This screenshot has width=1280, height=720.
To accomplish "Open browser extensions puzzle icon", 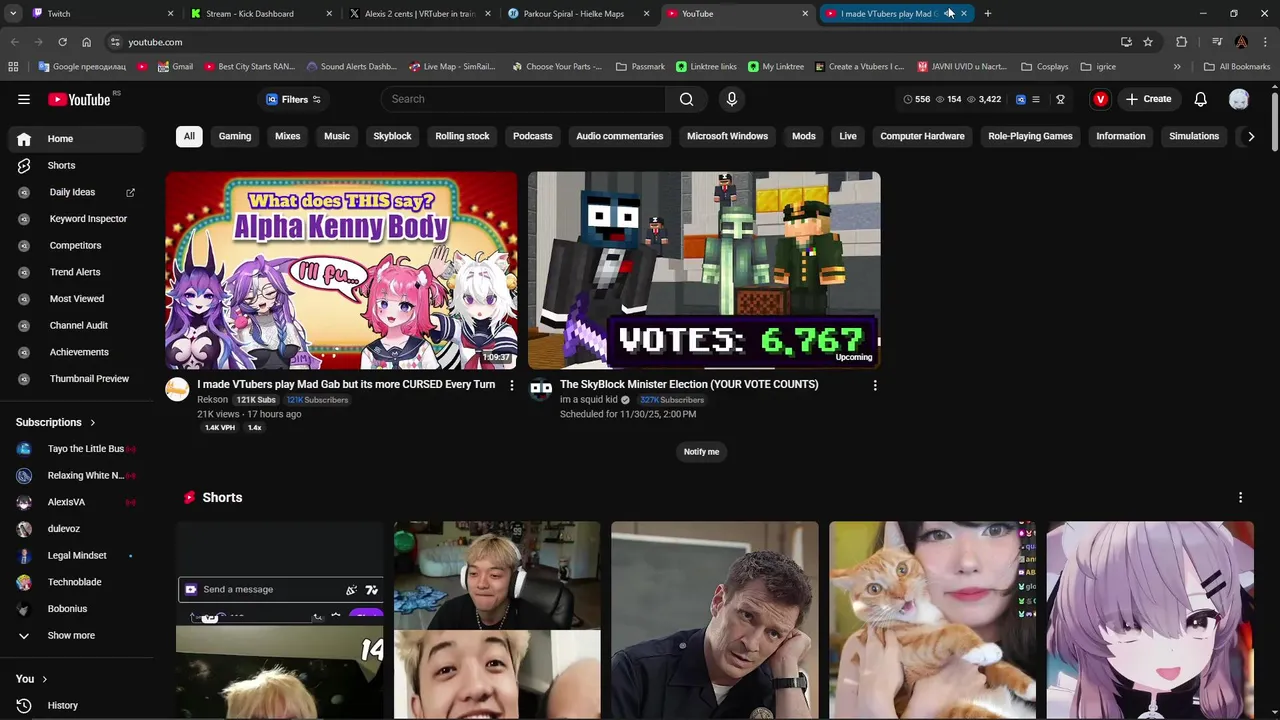I will pos(1182,42).
